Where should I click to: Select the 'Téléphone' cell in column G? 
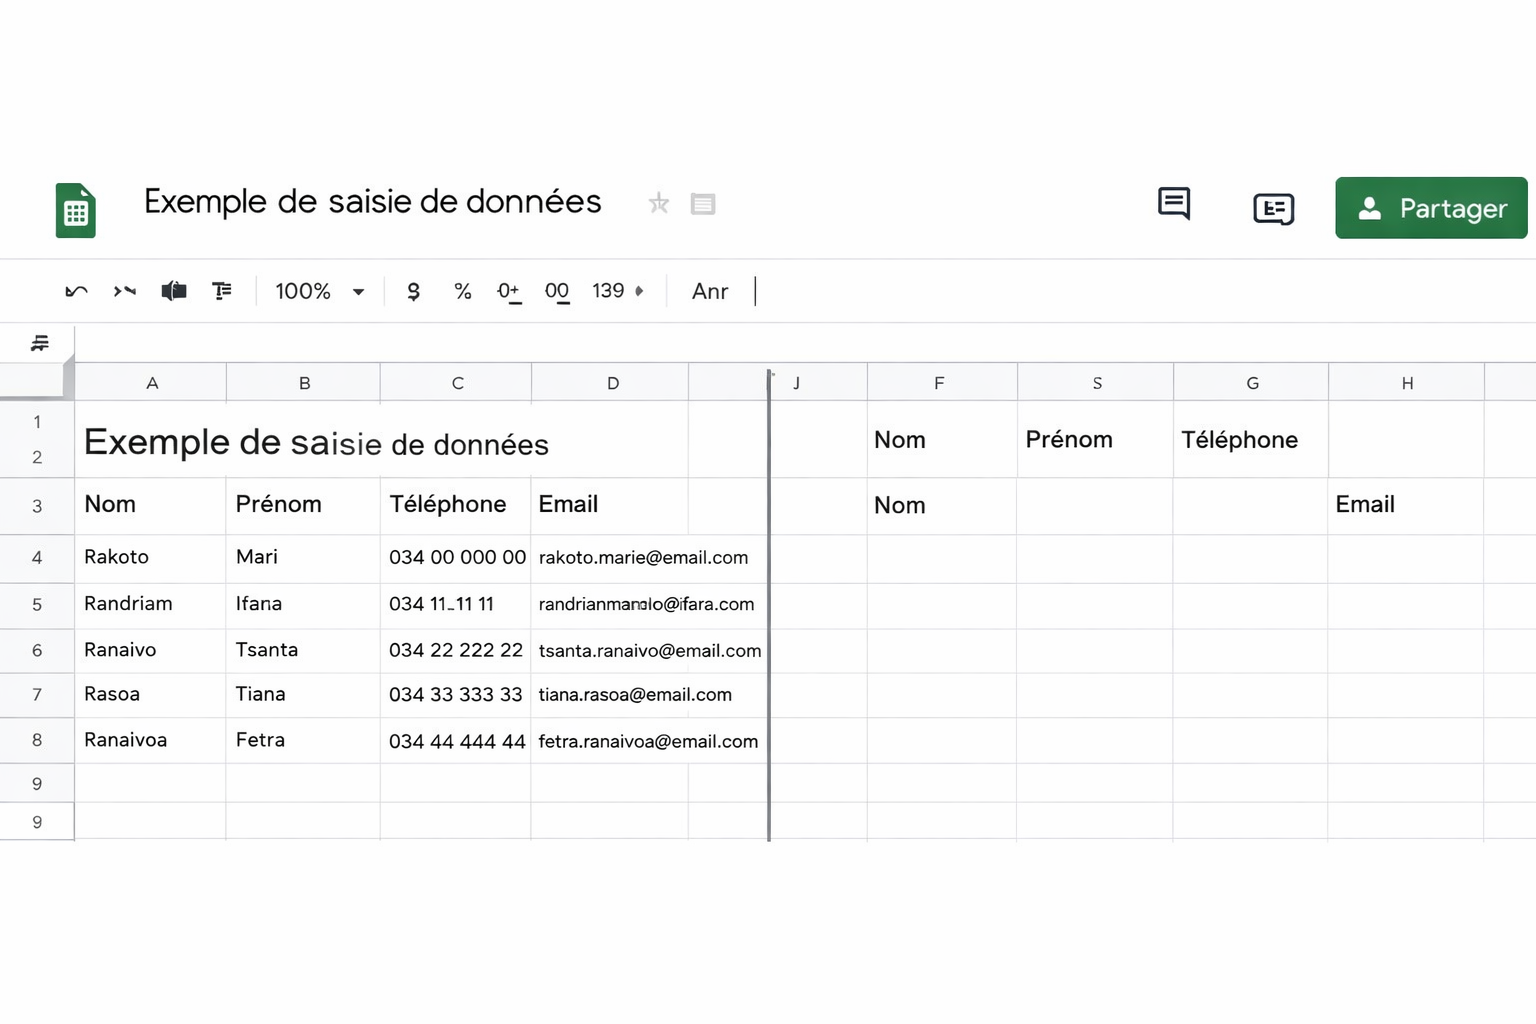(1251, 440)
